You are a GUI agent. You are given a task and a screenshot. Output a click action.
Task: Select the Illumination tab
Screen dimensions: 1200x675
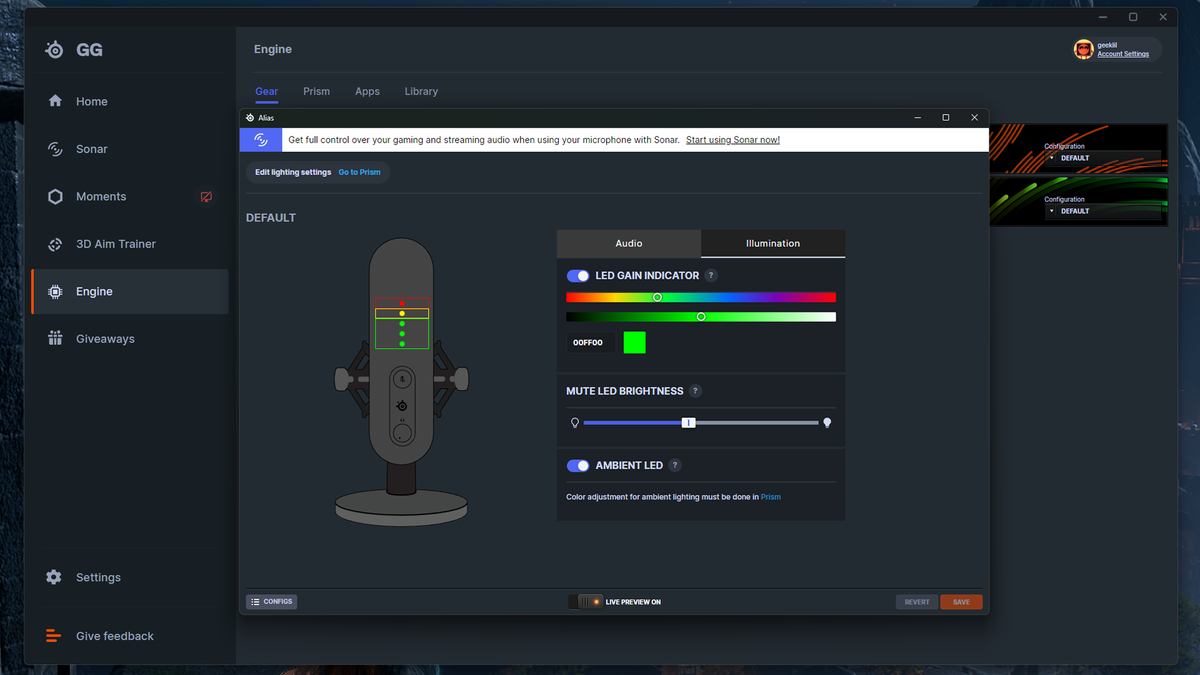point(773,243)
